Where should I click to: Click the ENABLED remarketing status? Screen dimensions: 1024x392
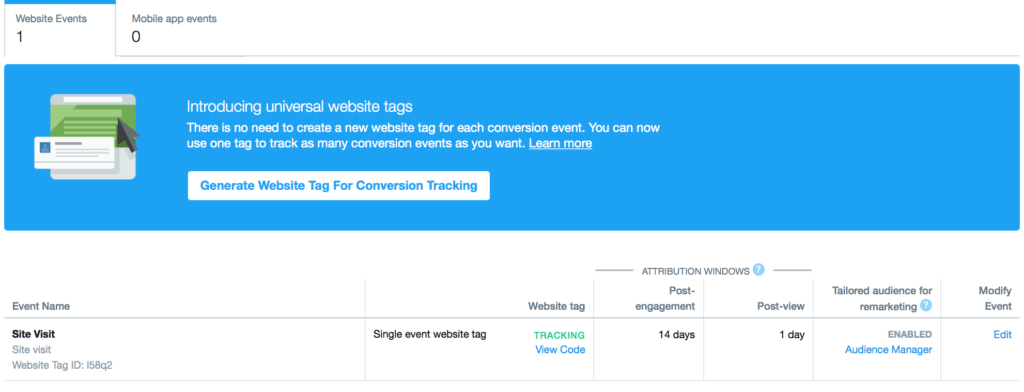tap(910, 335)
